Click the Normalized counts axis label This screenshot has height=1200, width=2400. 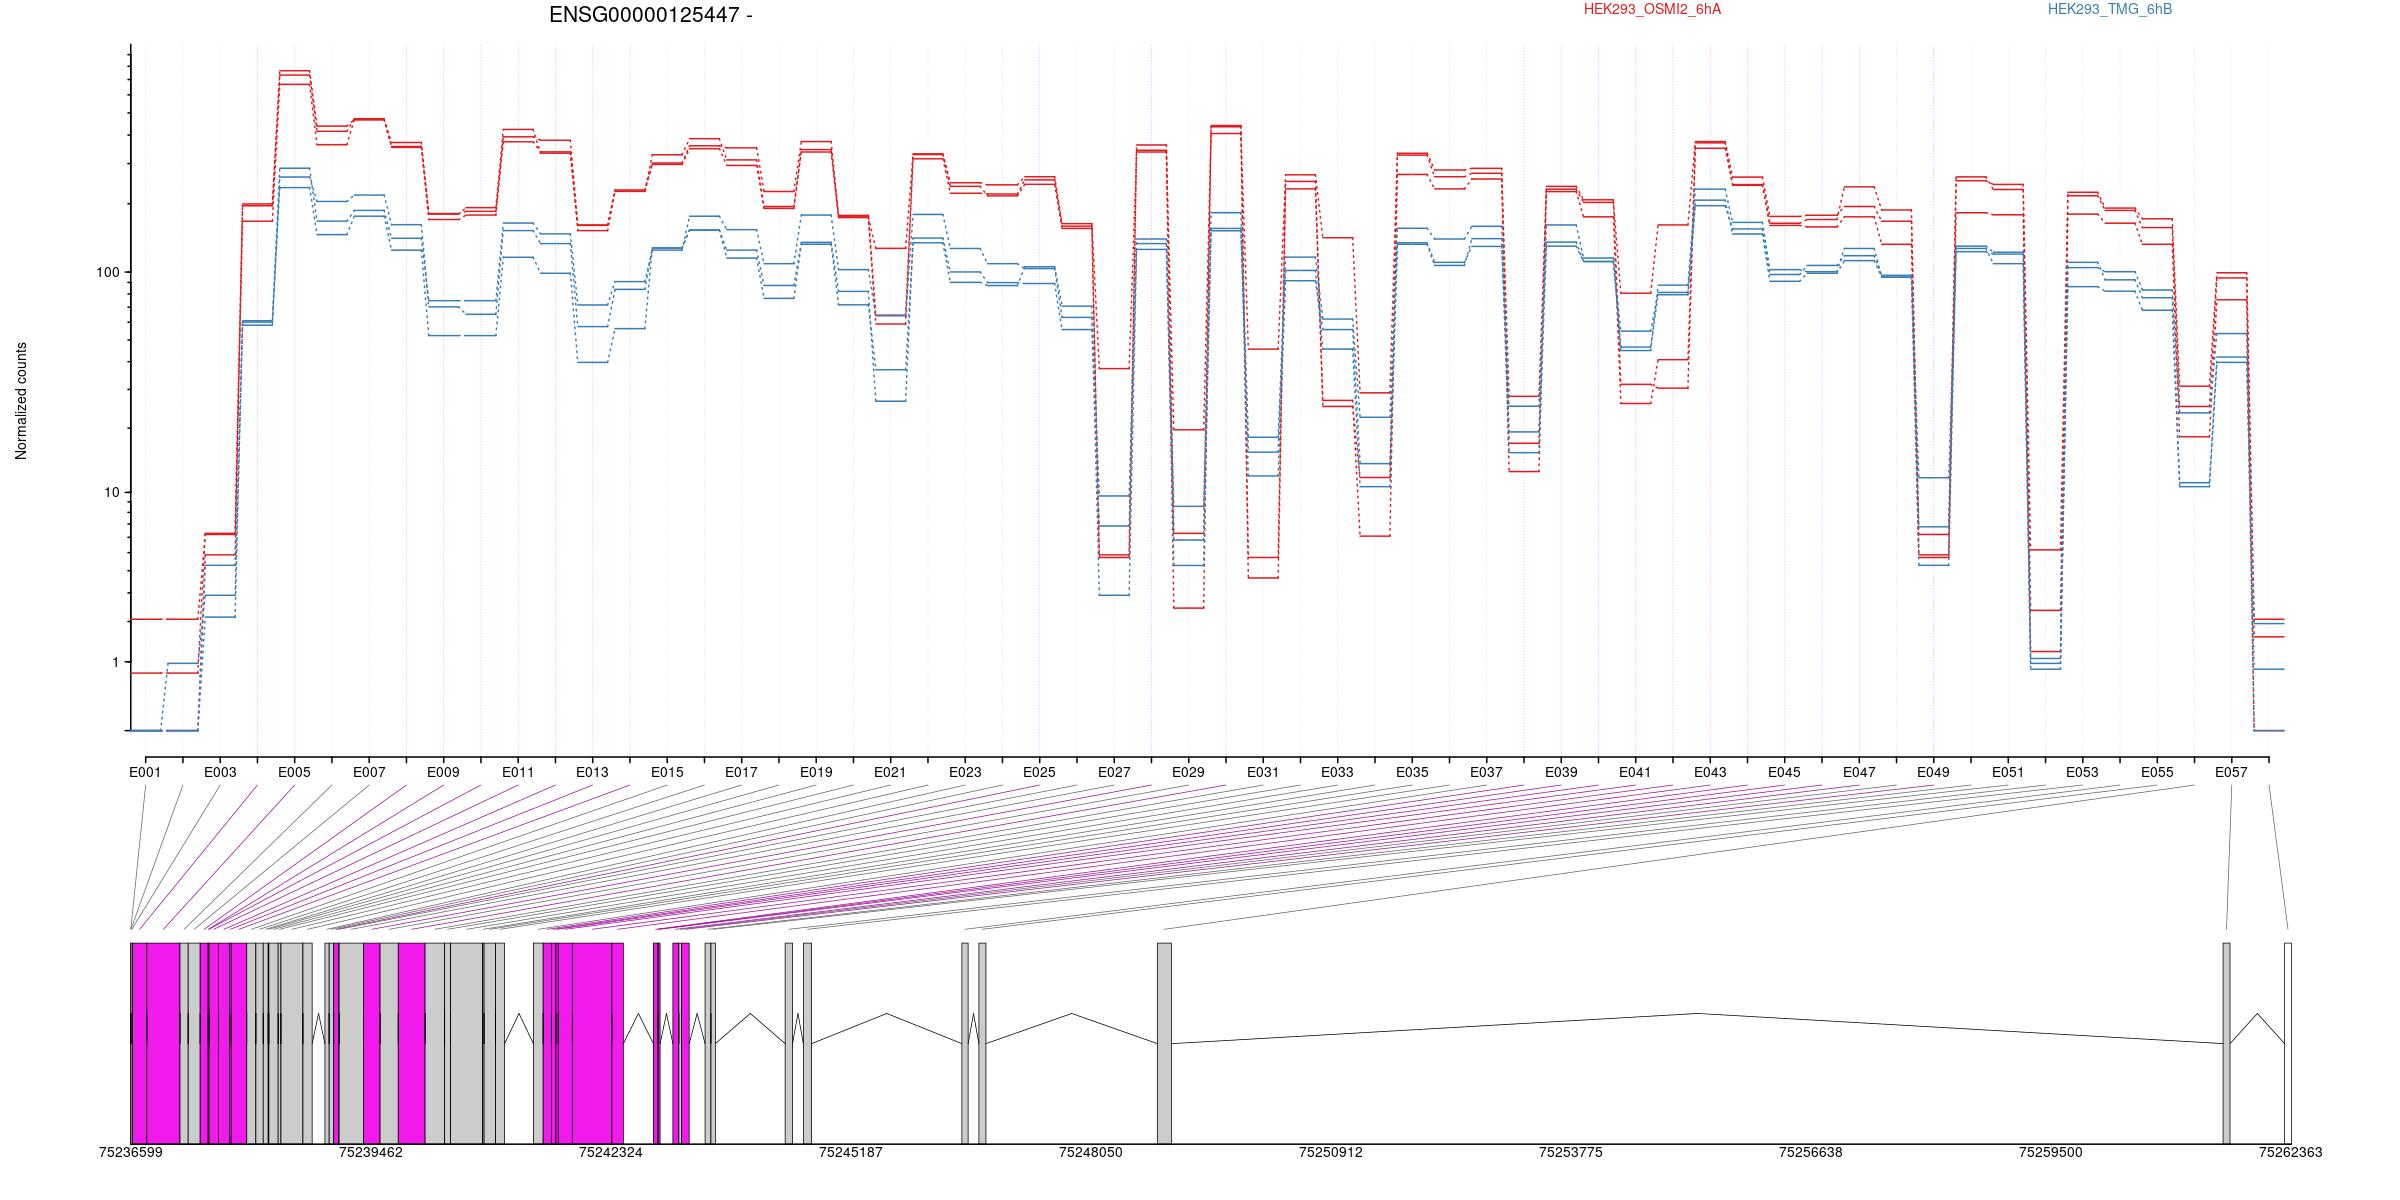click(21, 401)
